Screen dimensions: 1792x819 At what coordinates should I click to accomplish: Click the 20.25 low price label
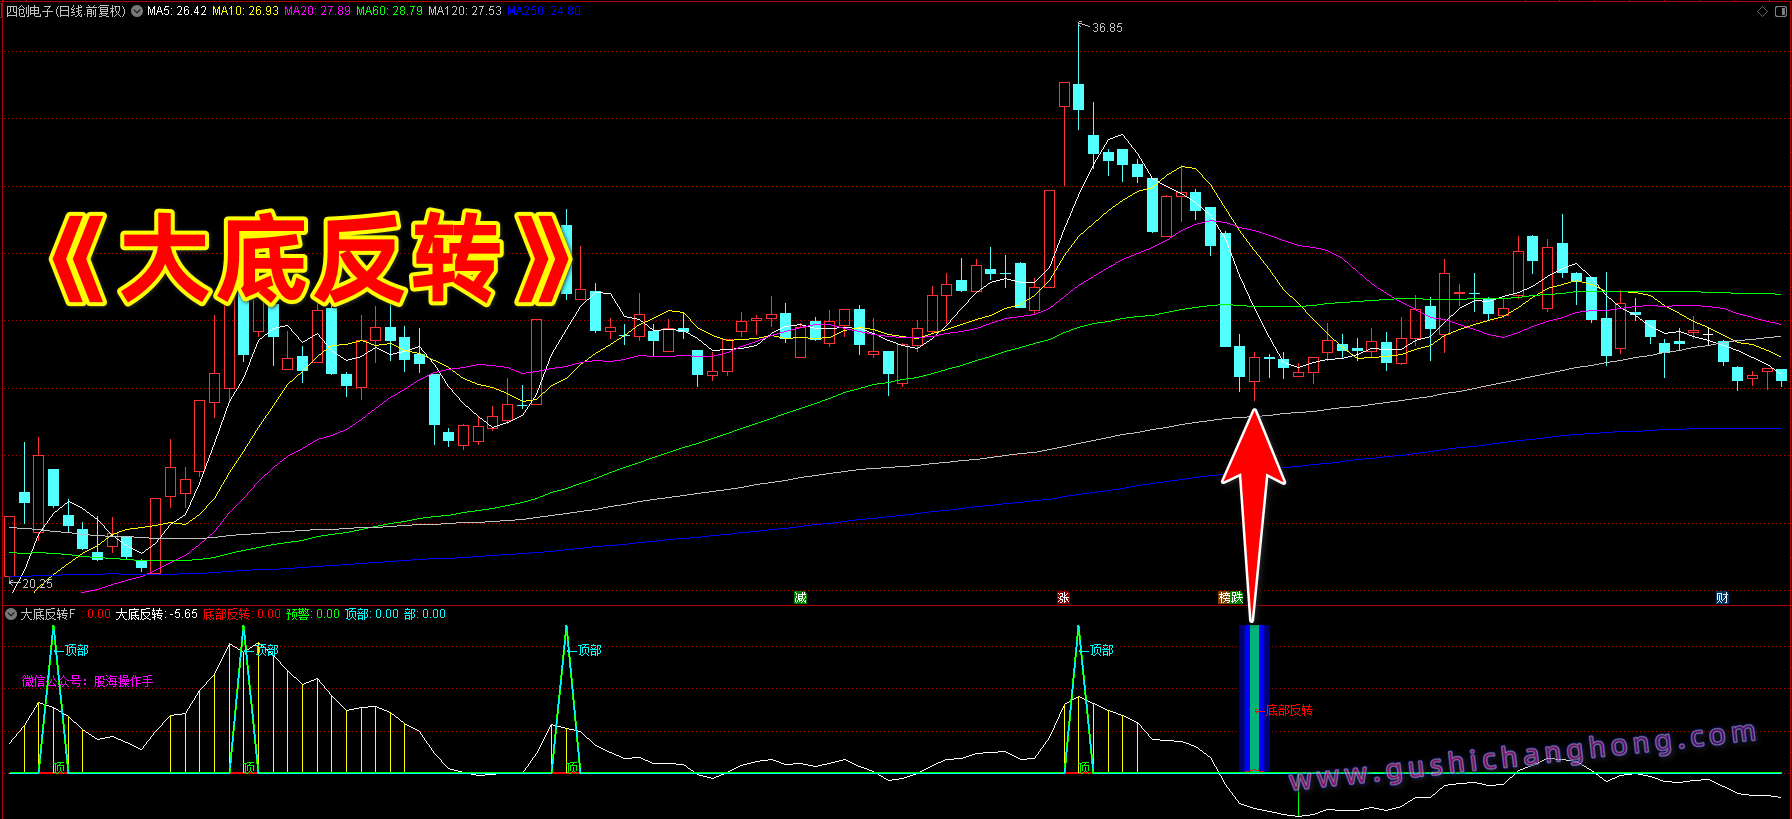pos(37,583)
